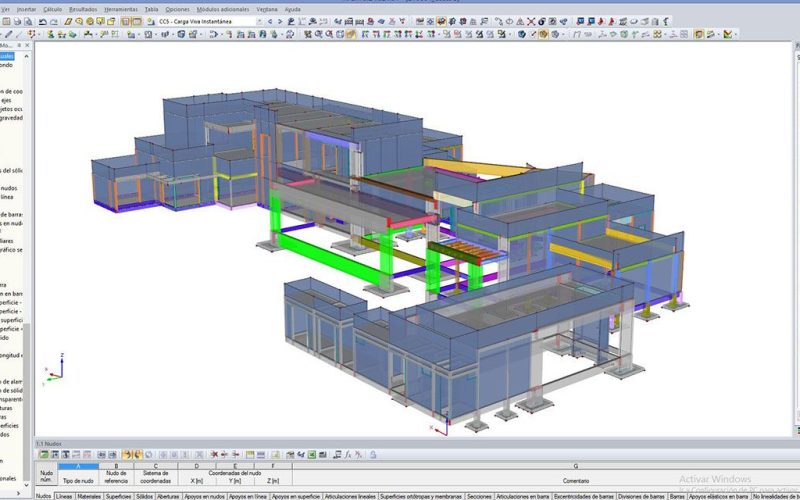Switch to the Apoyos en nudos tab
This screenshot has width=800, height=500.
point(204,496)
